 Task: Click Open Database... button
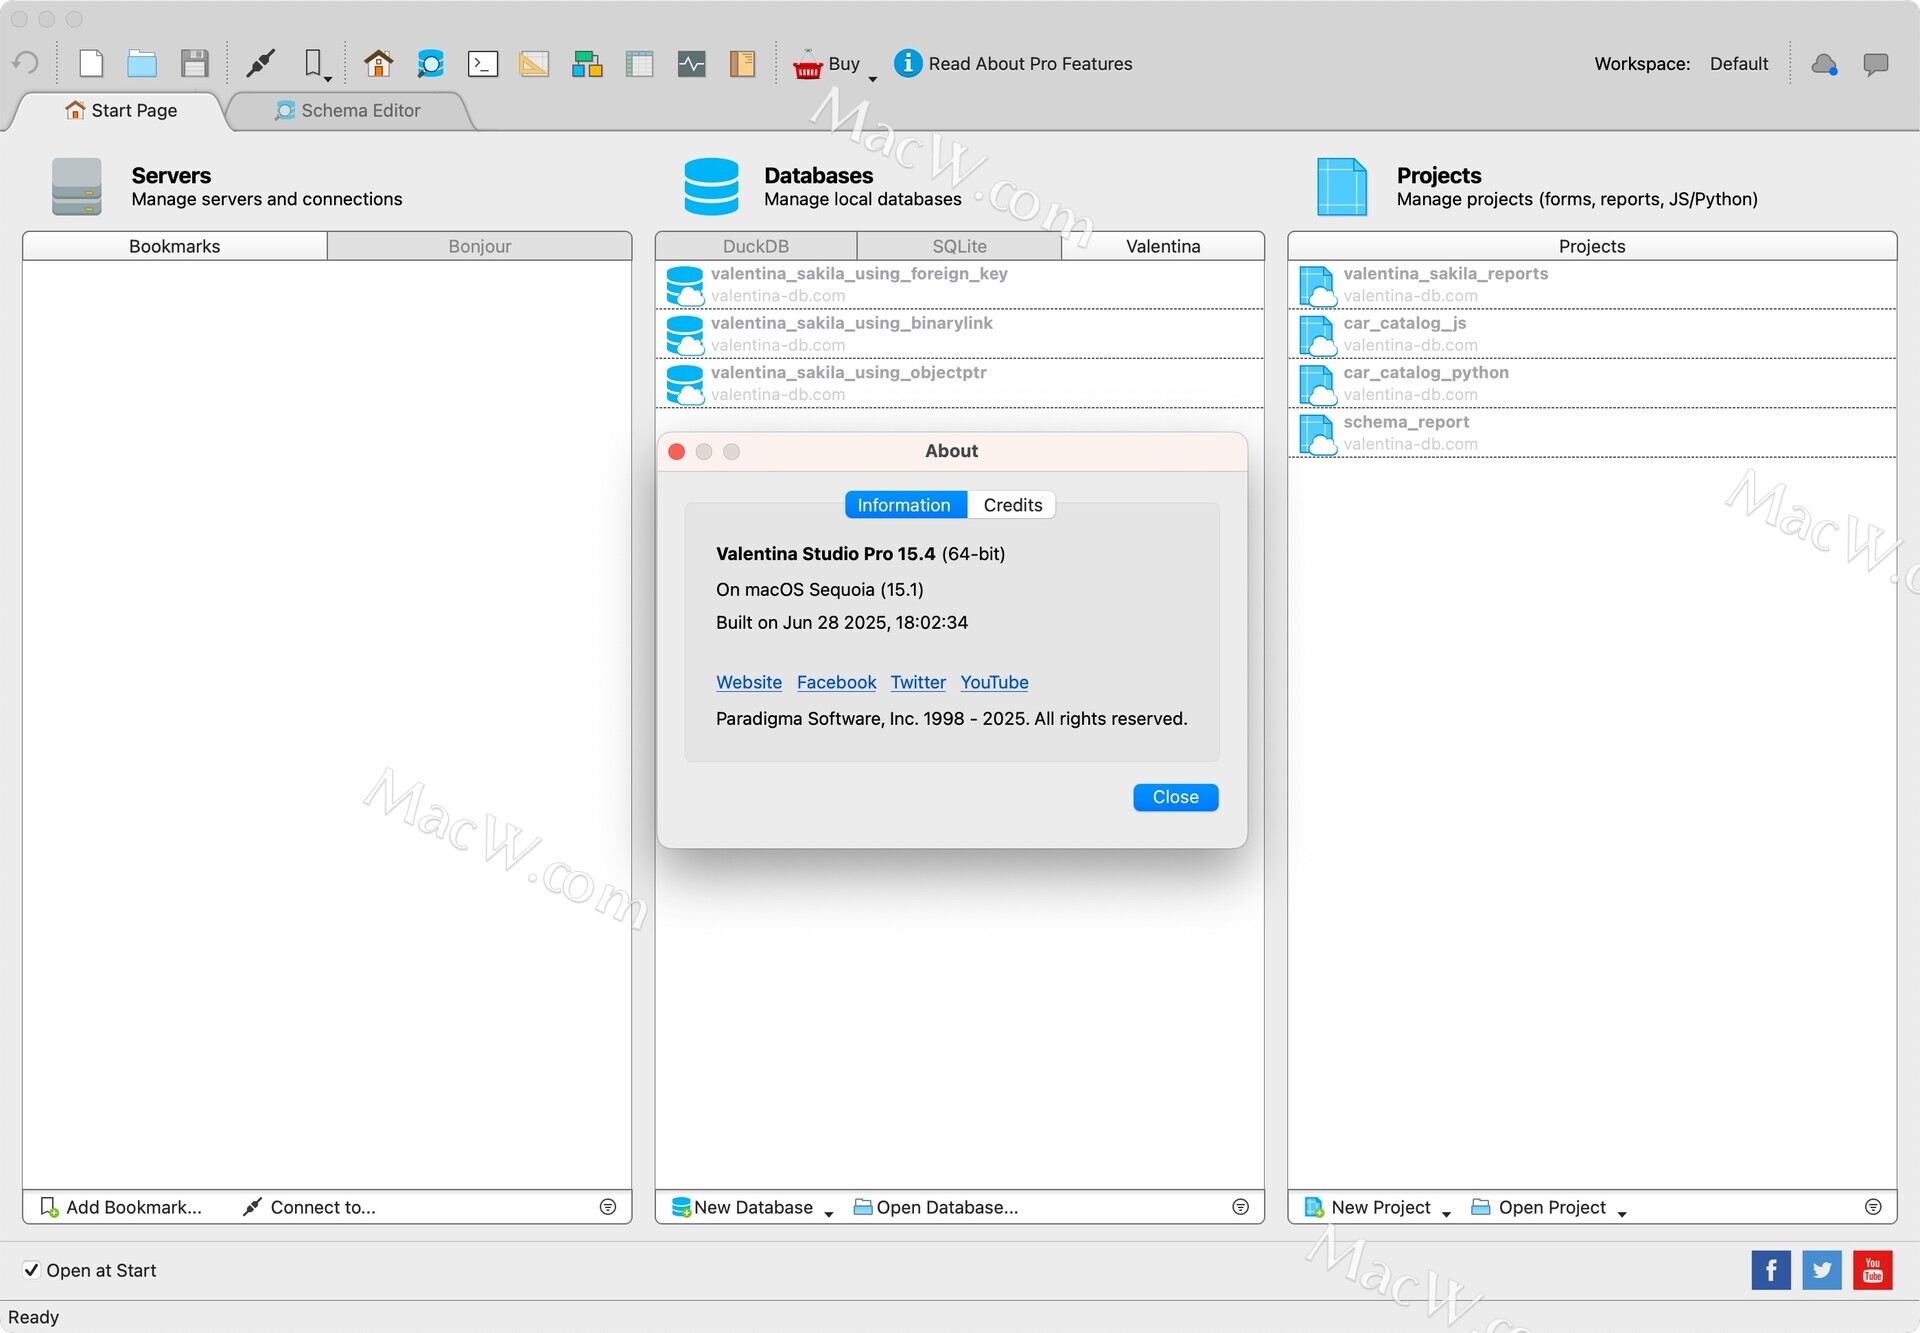tap(936, 1207)
